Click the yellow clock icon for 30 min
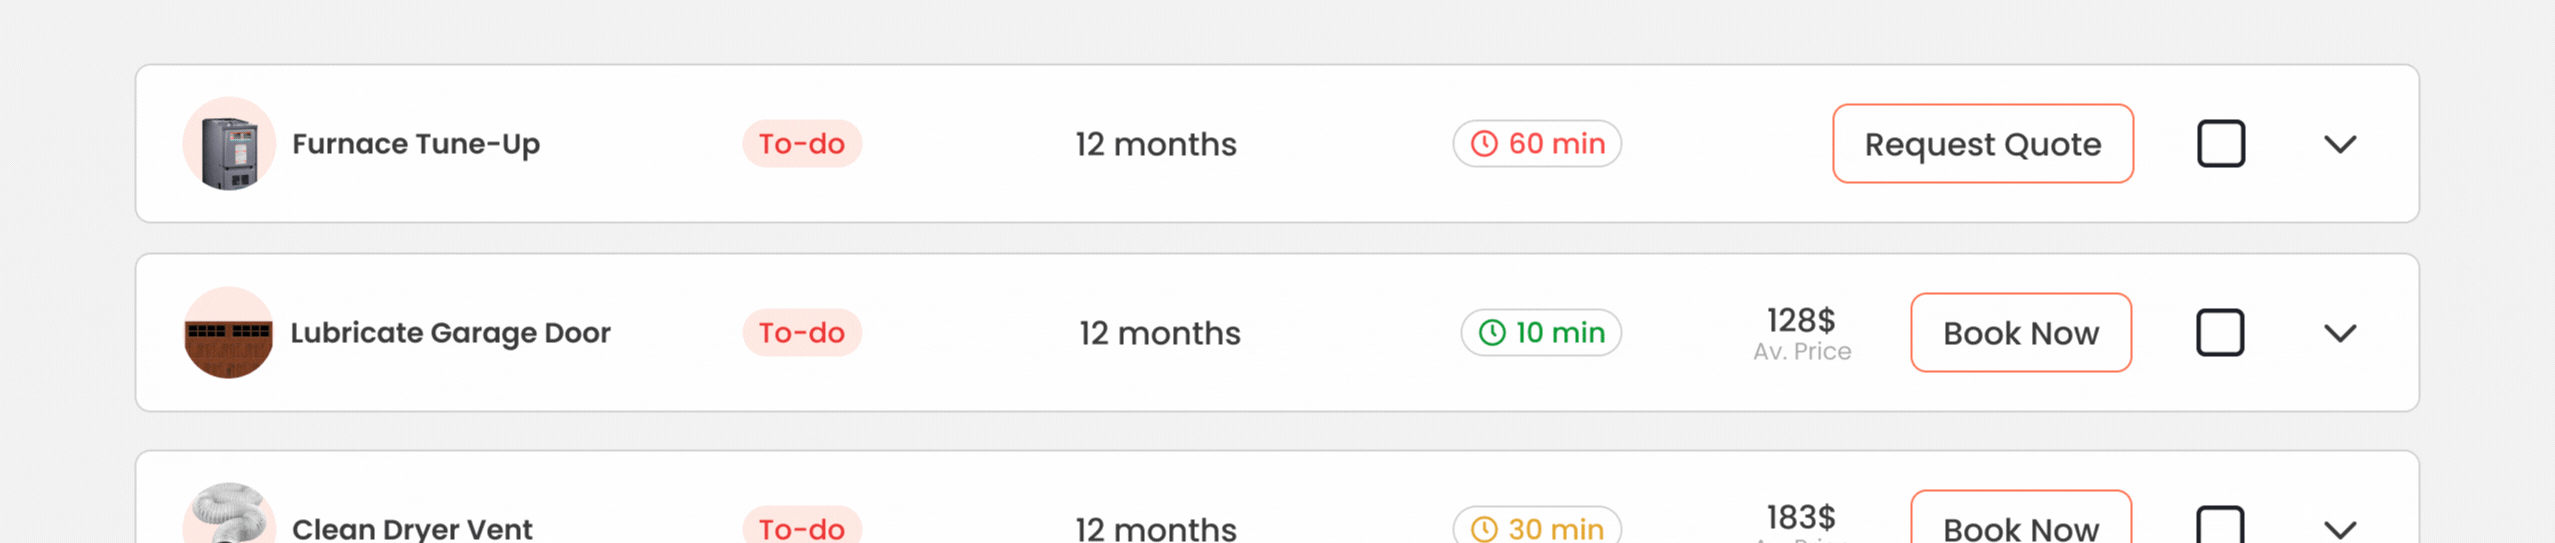This screenshot has height=543, width=2555. (1484, 528)
